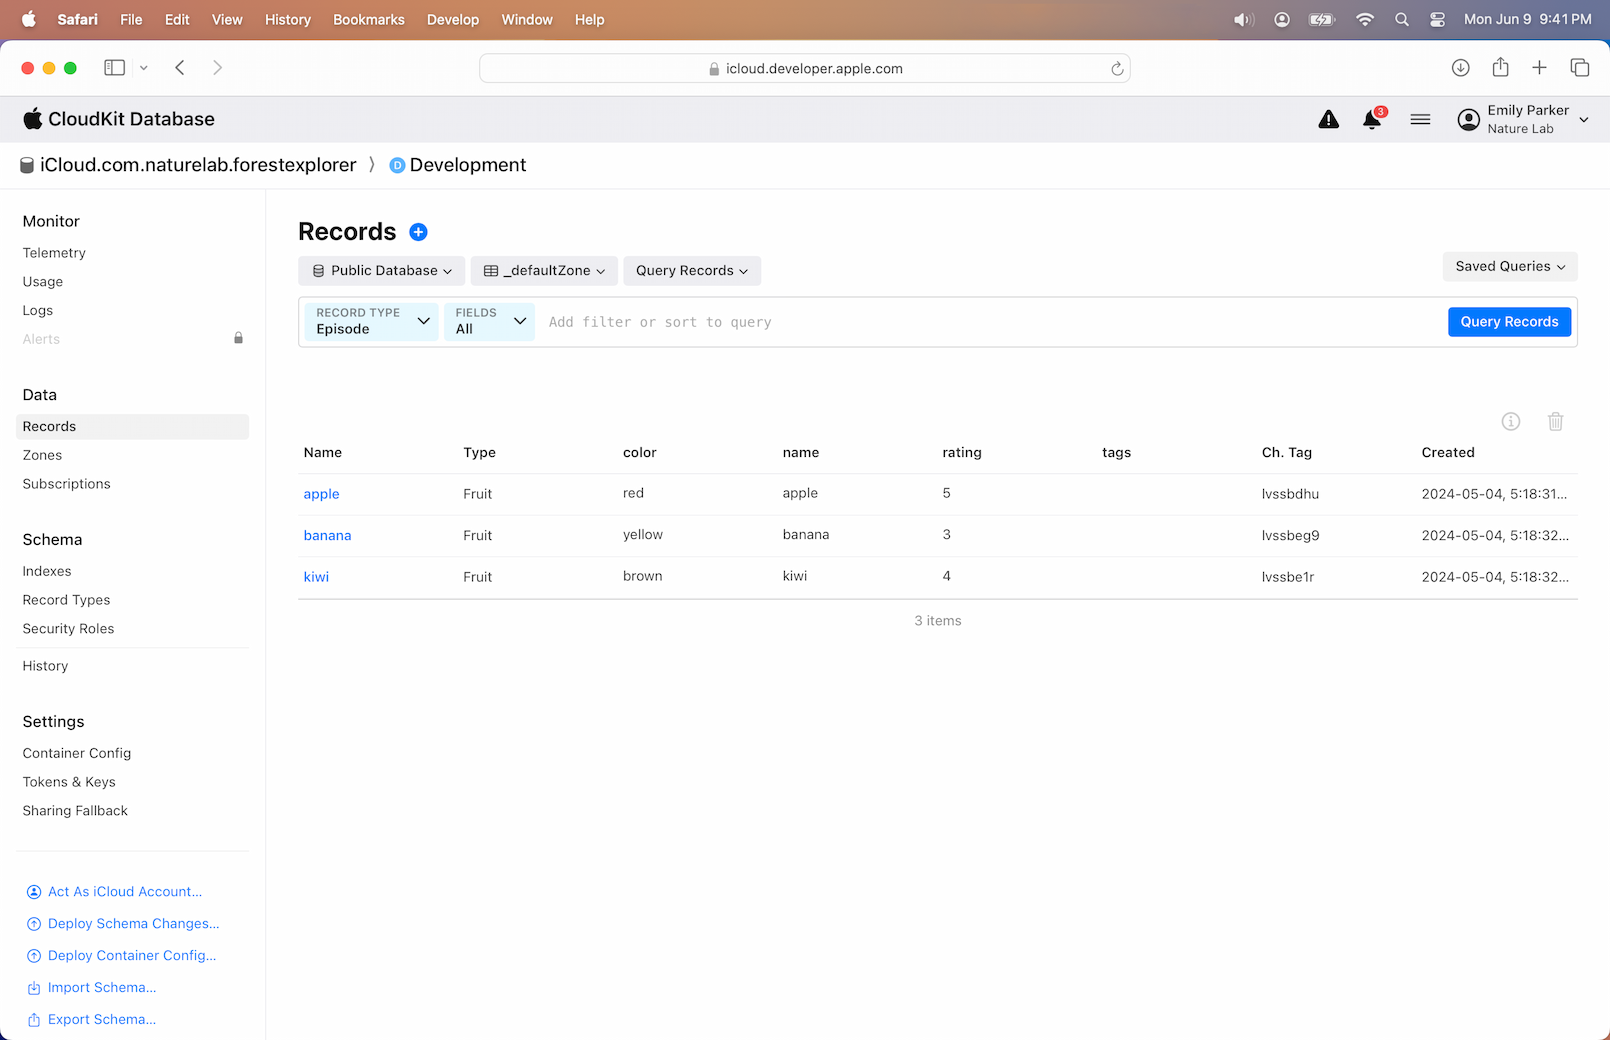1610x1040 pixels.
Task: Expand the _defaultZone zone dropdown
Action: [544, 271]
